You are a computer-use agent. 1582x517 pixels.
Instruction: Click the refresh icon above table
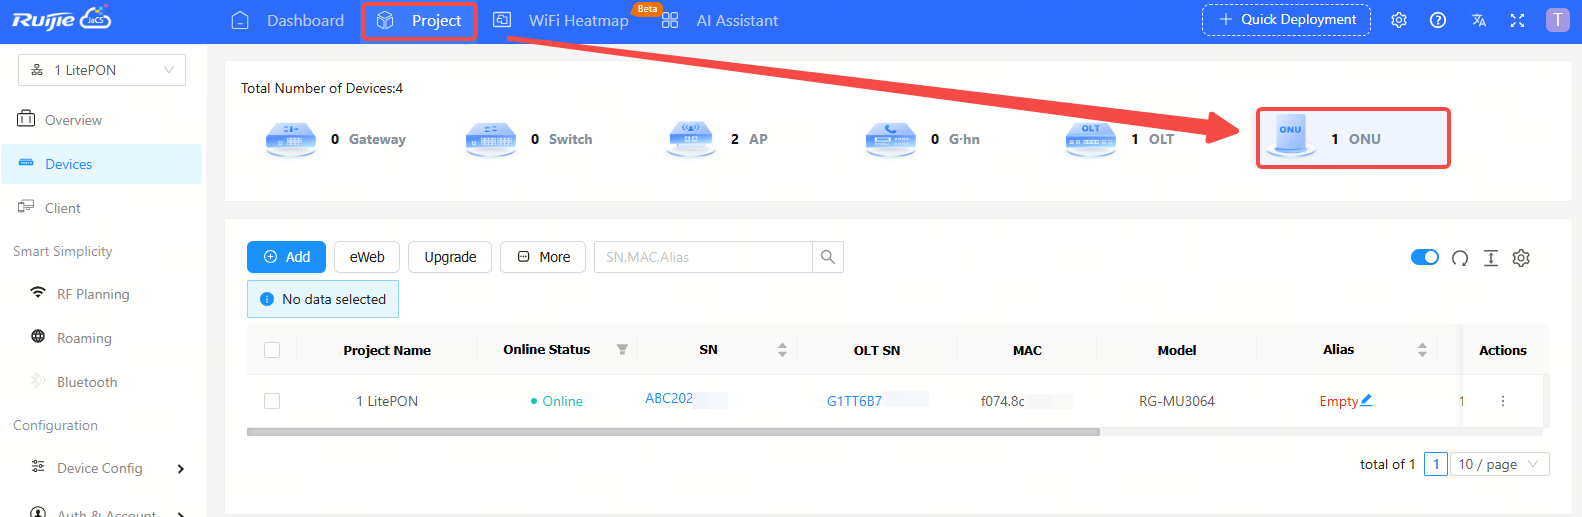coord(1460,258)
